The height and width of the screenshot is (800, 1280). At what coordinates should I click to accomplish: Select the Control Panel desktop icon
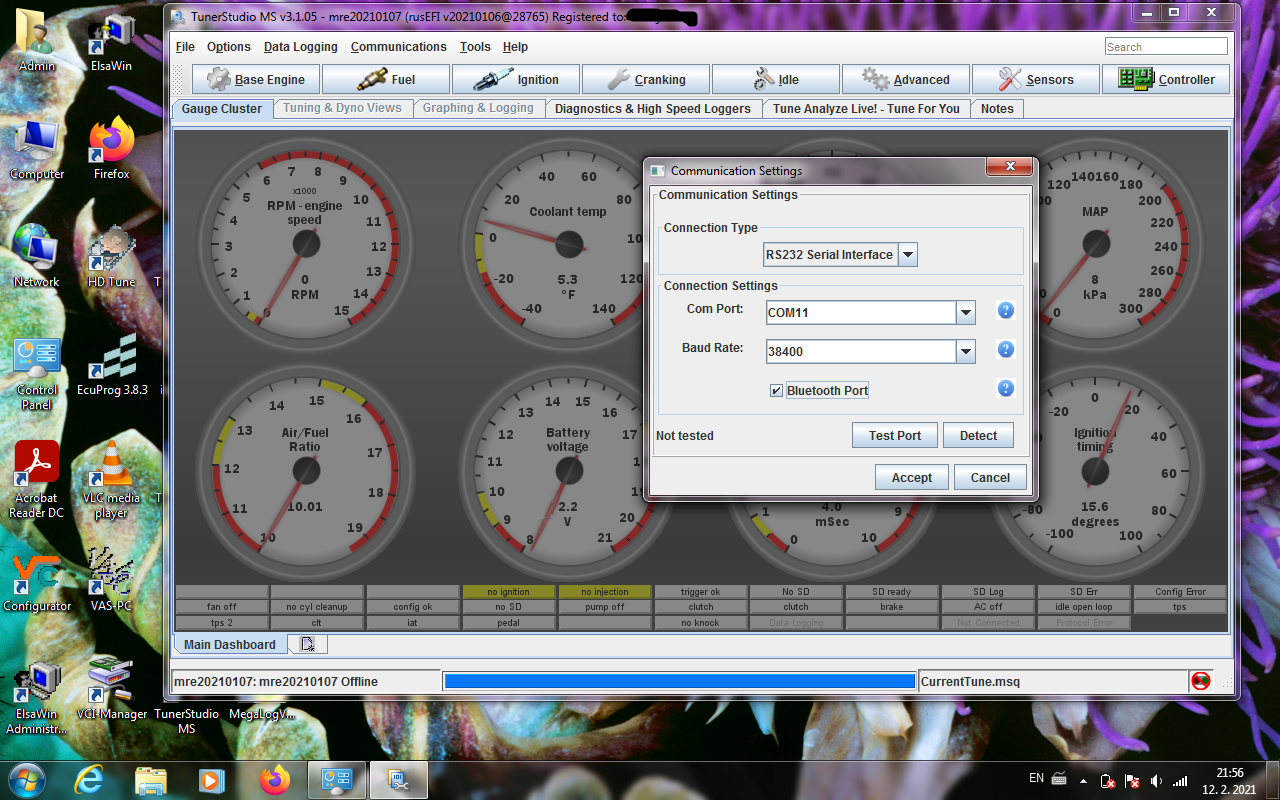coord(37,373)
